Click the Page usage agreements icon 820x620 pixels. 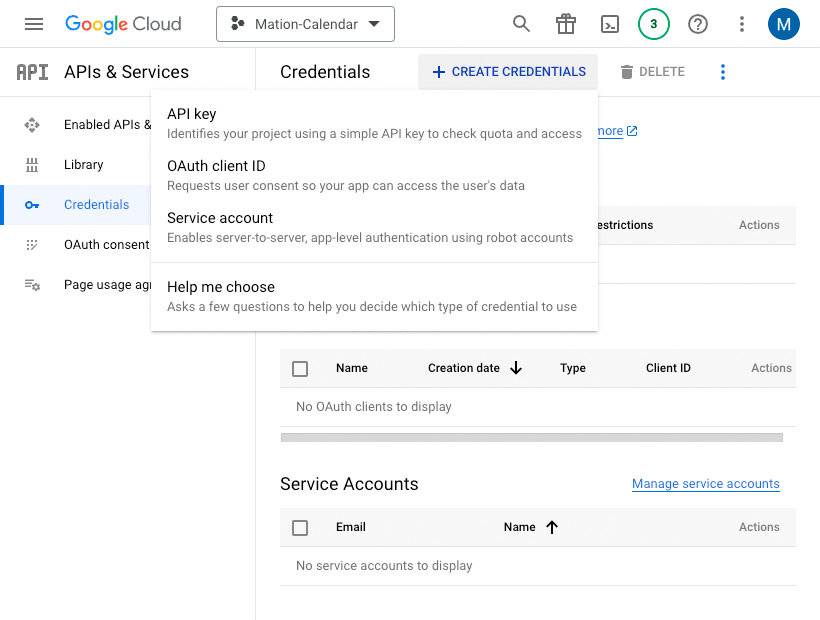32,285
